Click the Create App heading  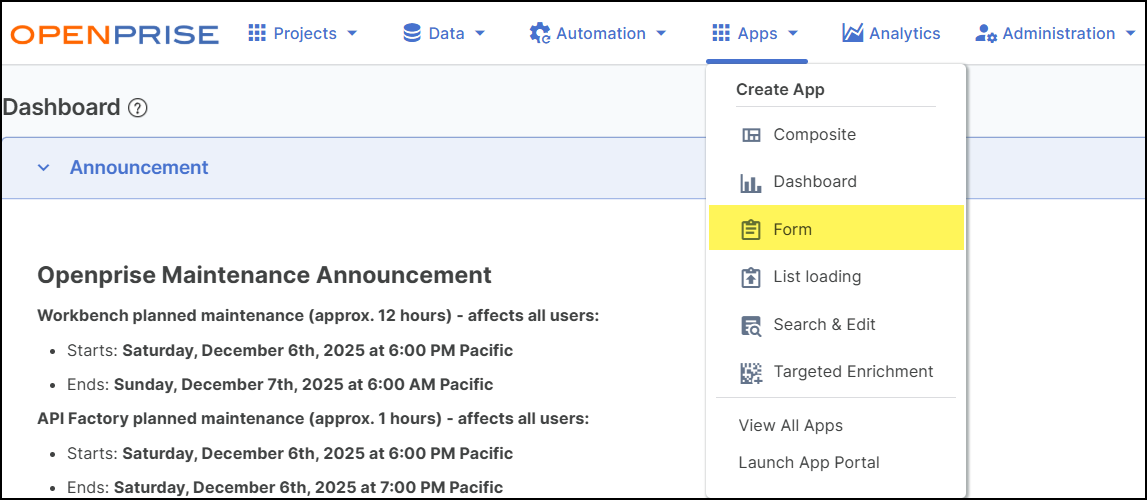point(780,90)
